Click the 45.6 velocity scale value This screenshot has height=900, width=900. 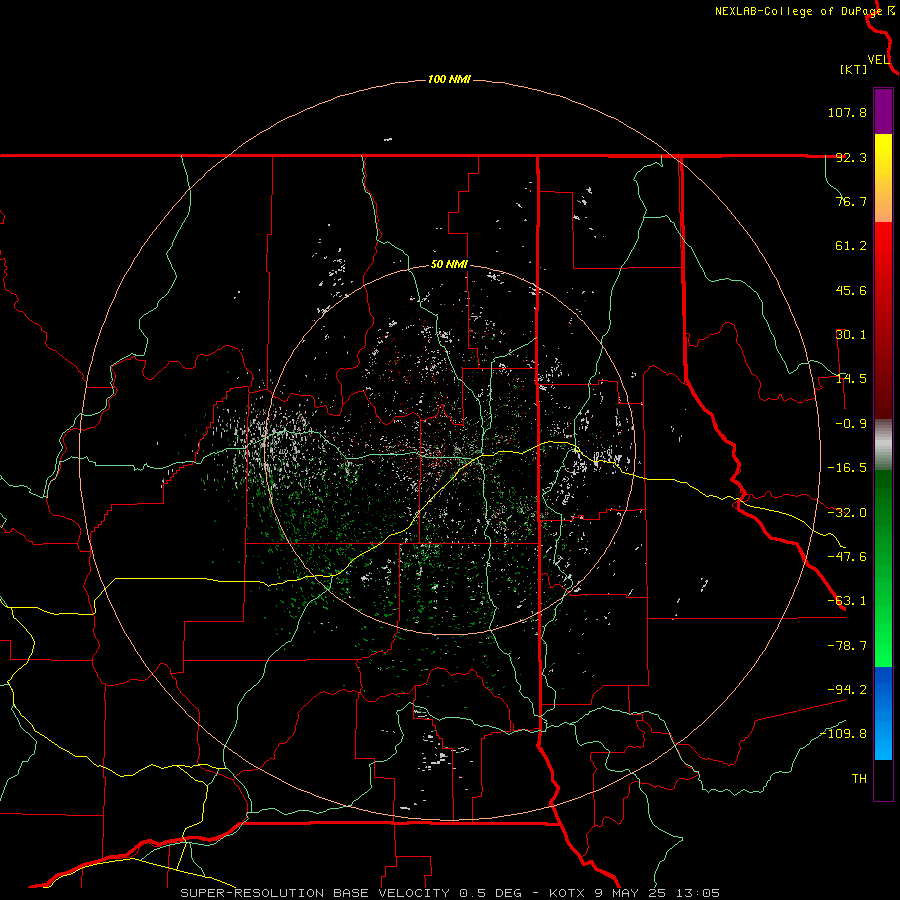[x=851, y=290]
